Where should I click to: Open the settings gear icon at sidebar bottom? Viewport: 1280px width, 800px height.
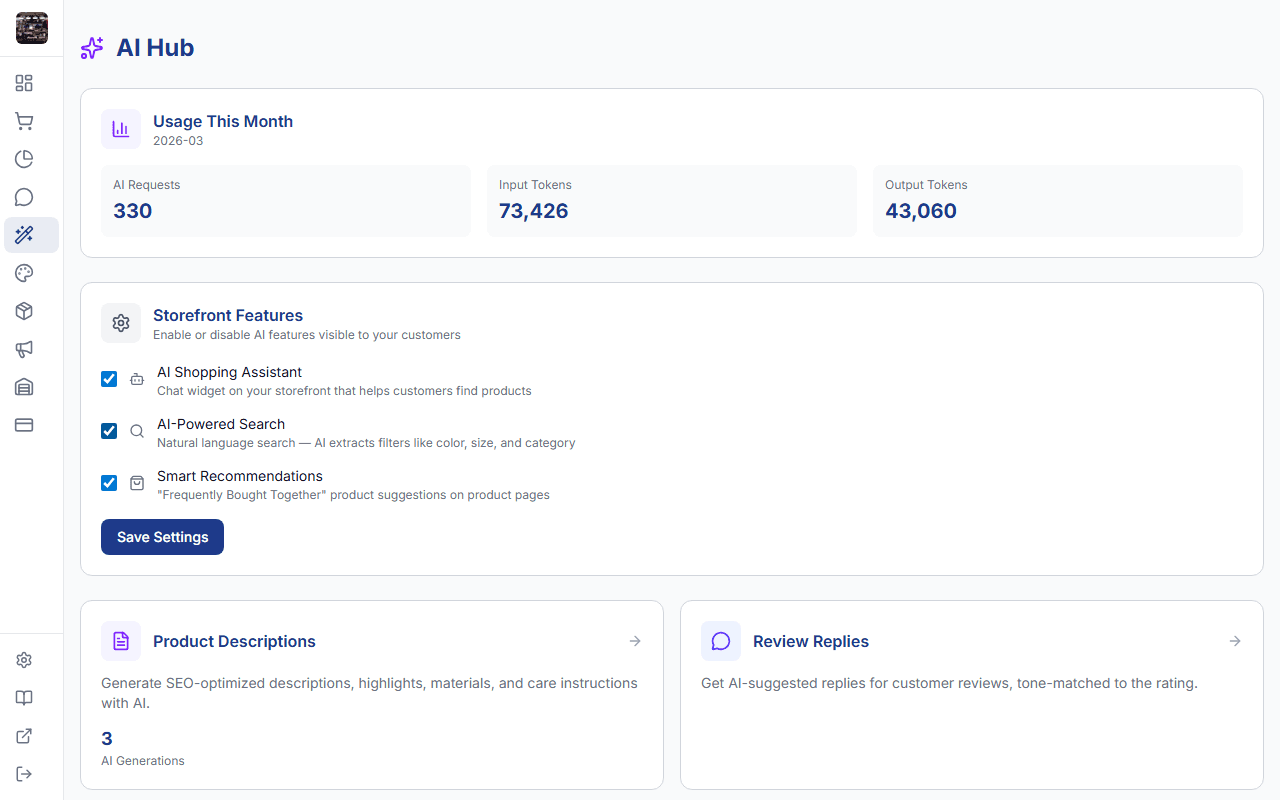(x=24, y=660)
